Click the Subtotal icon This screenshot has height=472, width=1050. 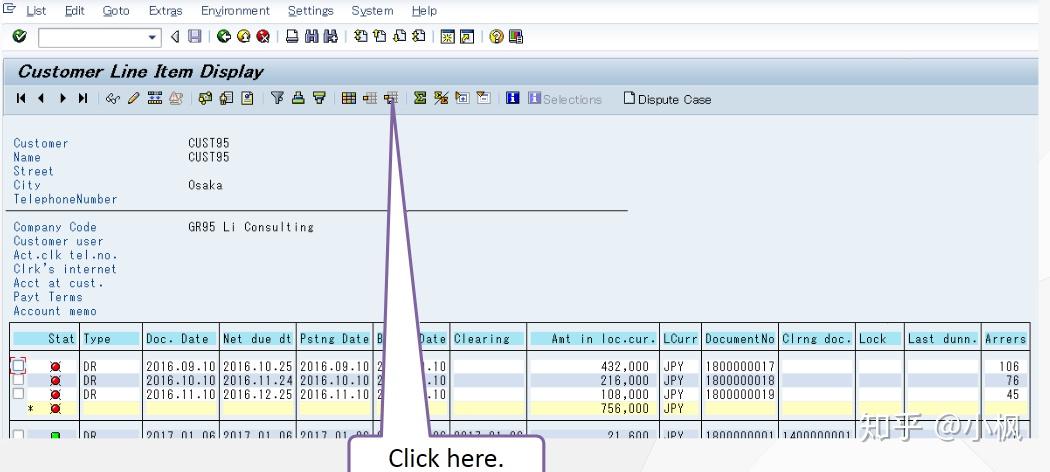coord(441,98)
